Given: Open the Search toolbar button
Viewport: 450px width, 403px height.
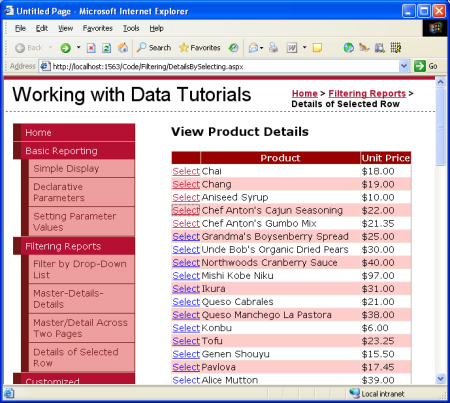Looking at the screenshot, I should tap(154, 48).
